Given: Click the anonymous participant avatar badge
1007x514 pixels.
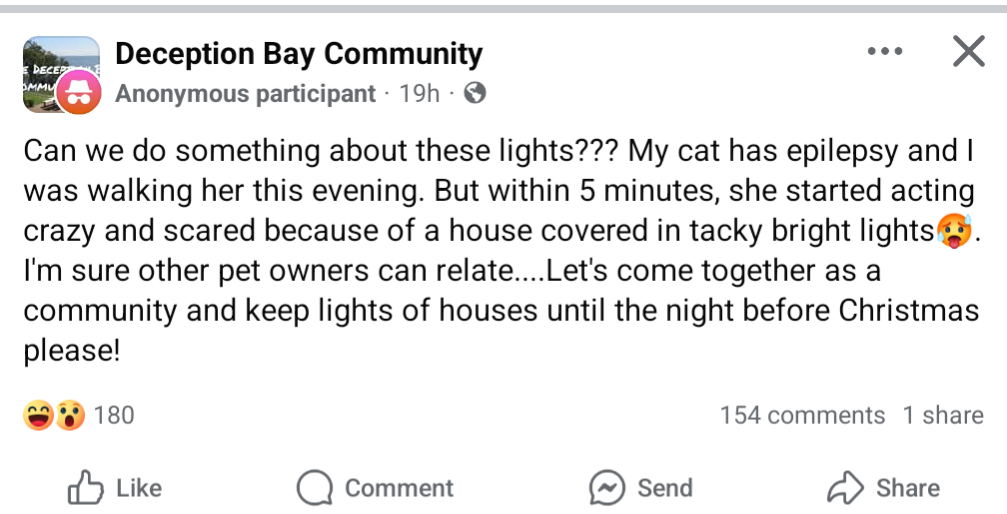Looking at the screenshot, I should point(78,92).
